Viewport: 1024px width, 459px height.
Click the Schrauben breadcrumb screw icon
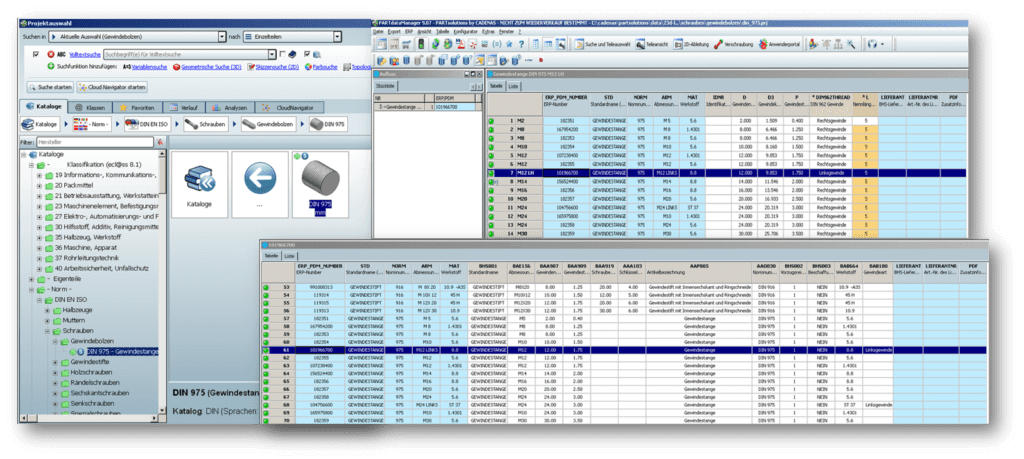pos(191,124)
